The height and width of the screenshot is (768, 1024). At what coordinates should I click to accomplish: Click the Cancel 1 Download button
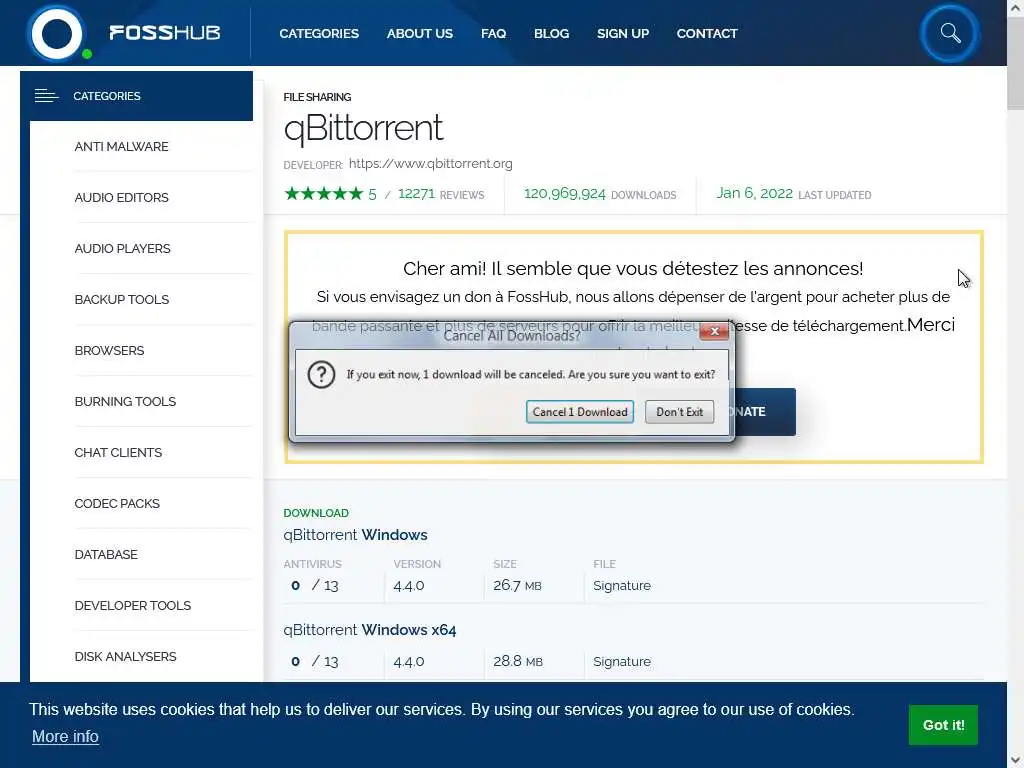point(580,412)
